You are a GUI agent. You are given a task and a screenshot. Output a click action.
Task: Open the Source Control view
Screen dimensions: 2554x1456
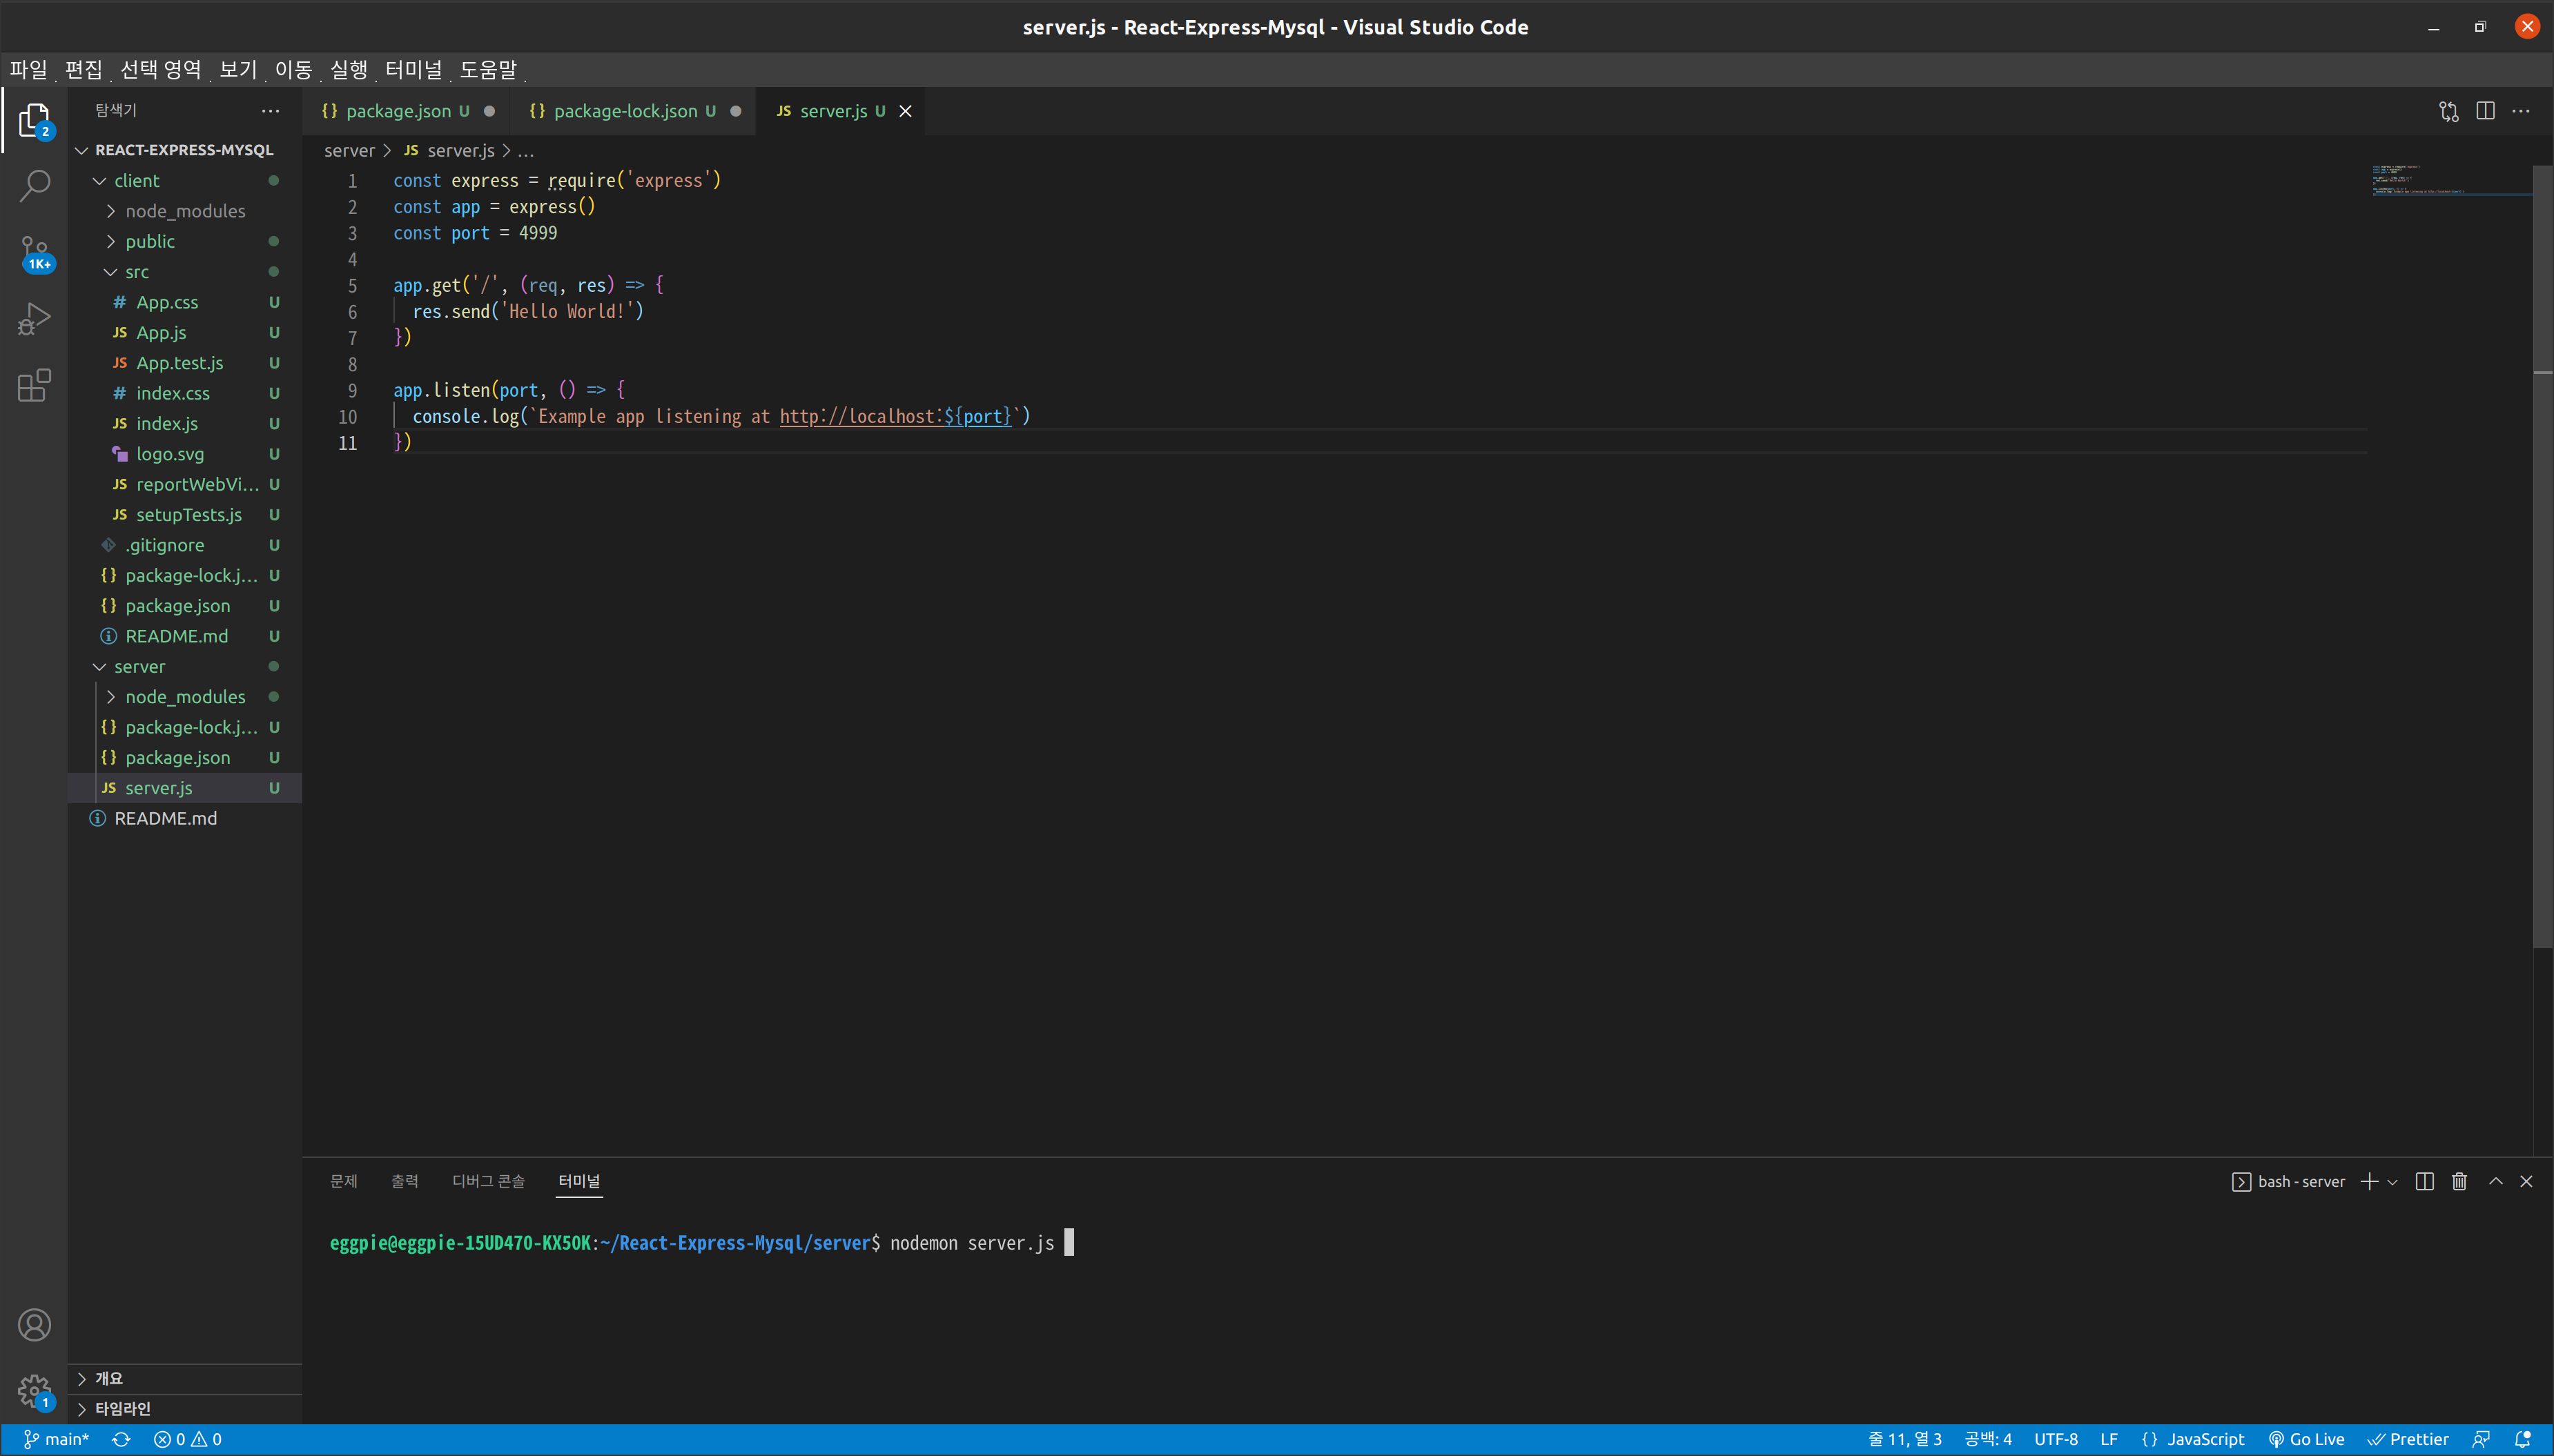[x=35, y=251]
